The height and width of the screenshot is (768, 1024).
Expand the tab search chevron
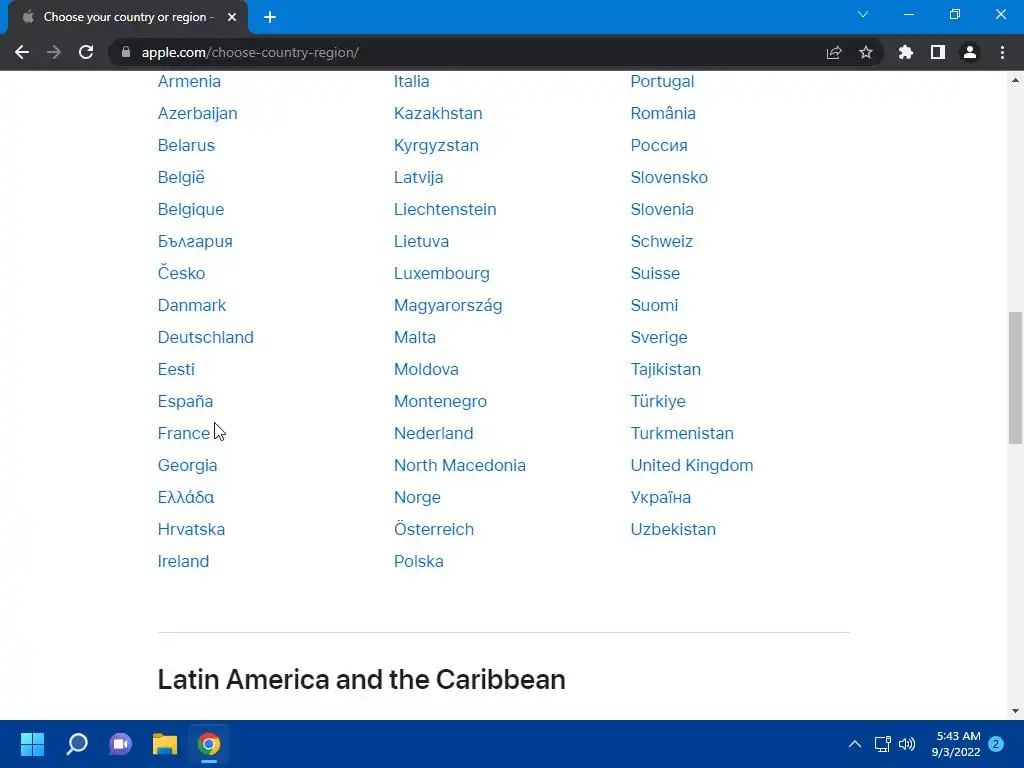point(863,14)
